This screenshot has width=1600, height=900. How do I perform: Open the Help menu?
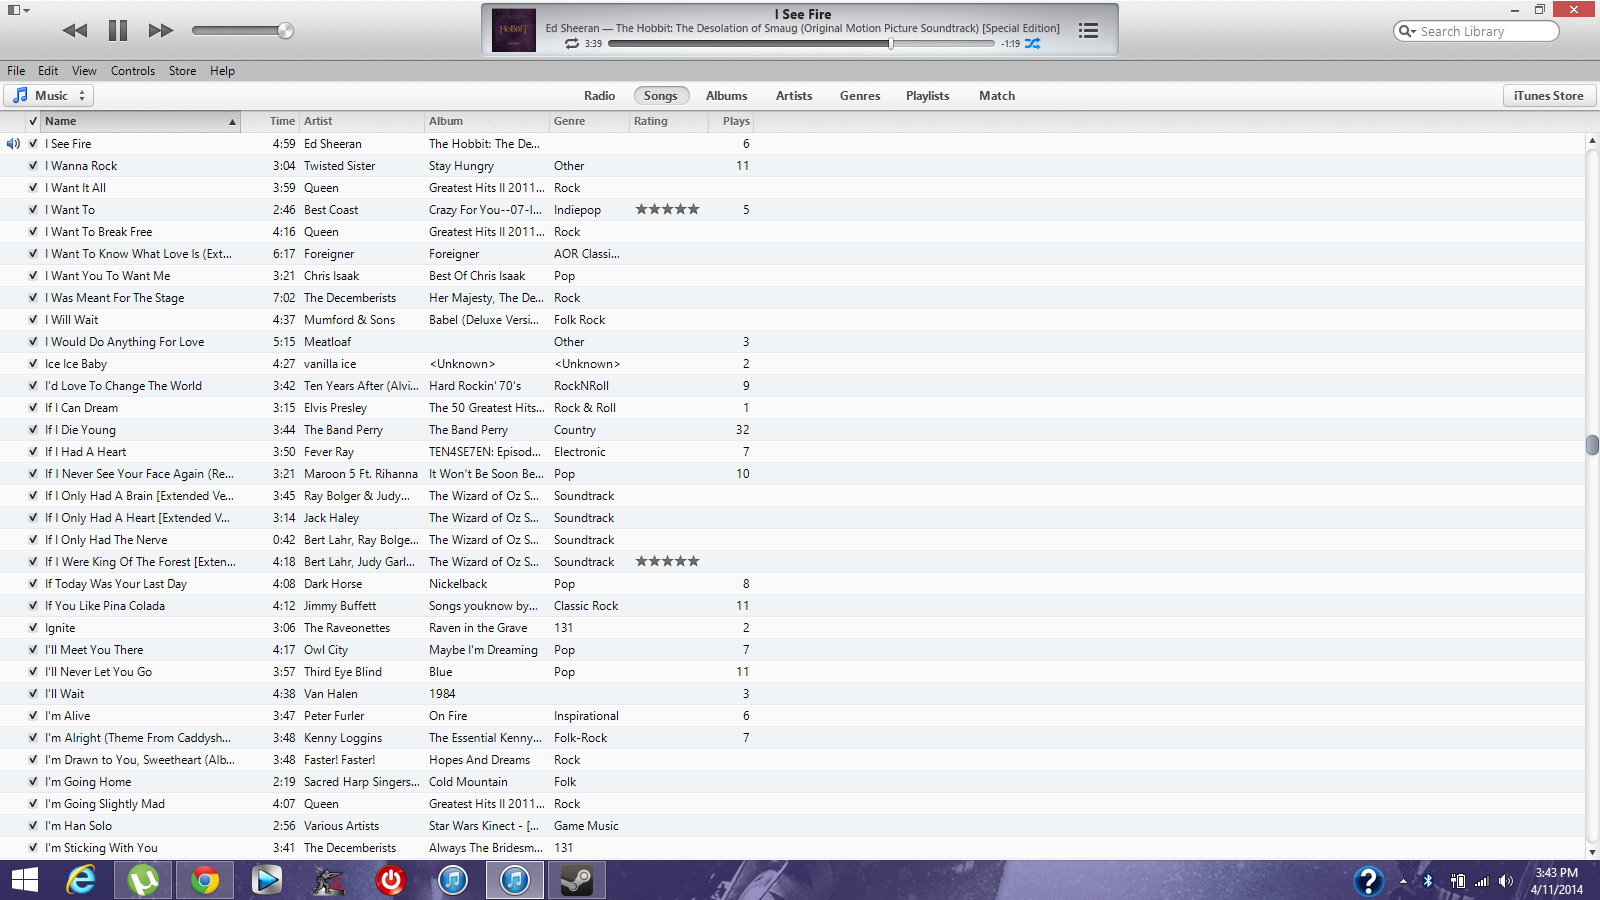click(222, 71)
